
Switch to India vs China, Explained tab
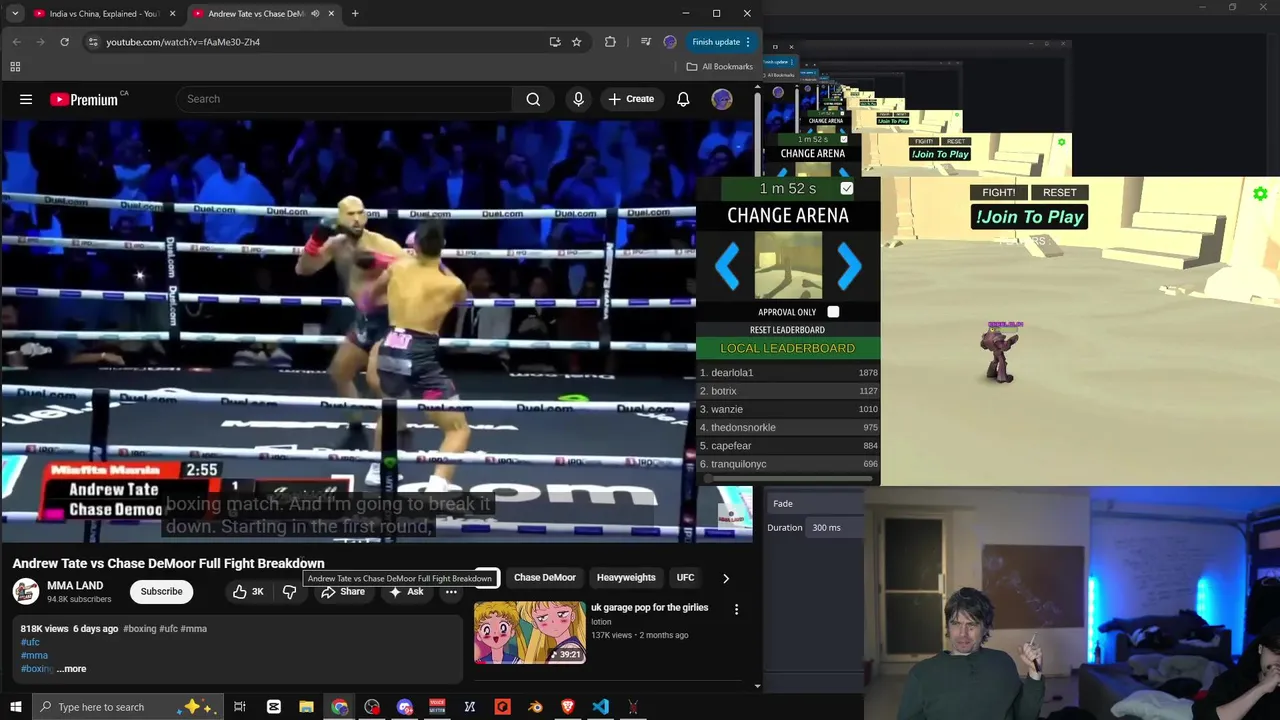(x=105, y=14)
